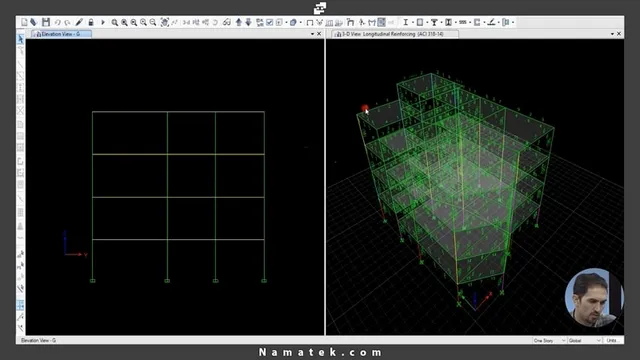Click the Rotate 3D View glasses icon
Viewport: 640px width, 360px height.
pyautogui.click(x=227, y=22)
